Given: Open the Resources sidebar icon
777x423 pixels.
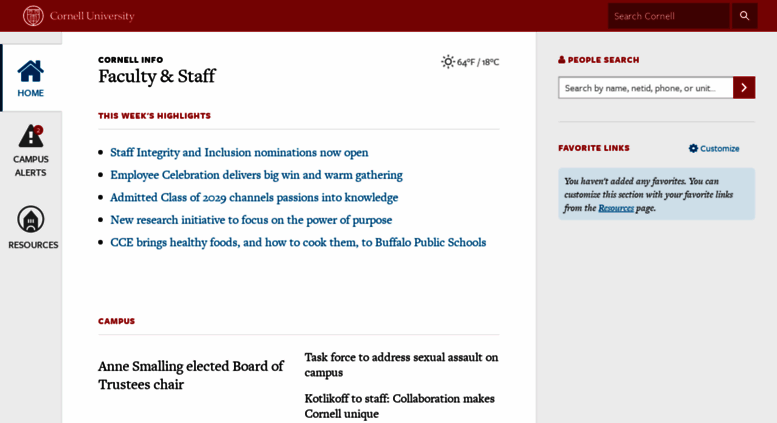Looking at the screenshot, I should (31, 219).
